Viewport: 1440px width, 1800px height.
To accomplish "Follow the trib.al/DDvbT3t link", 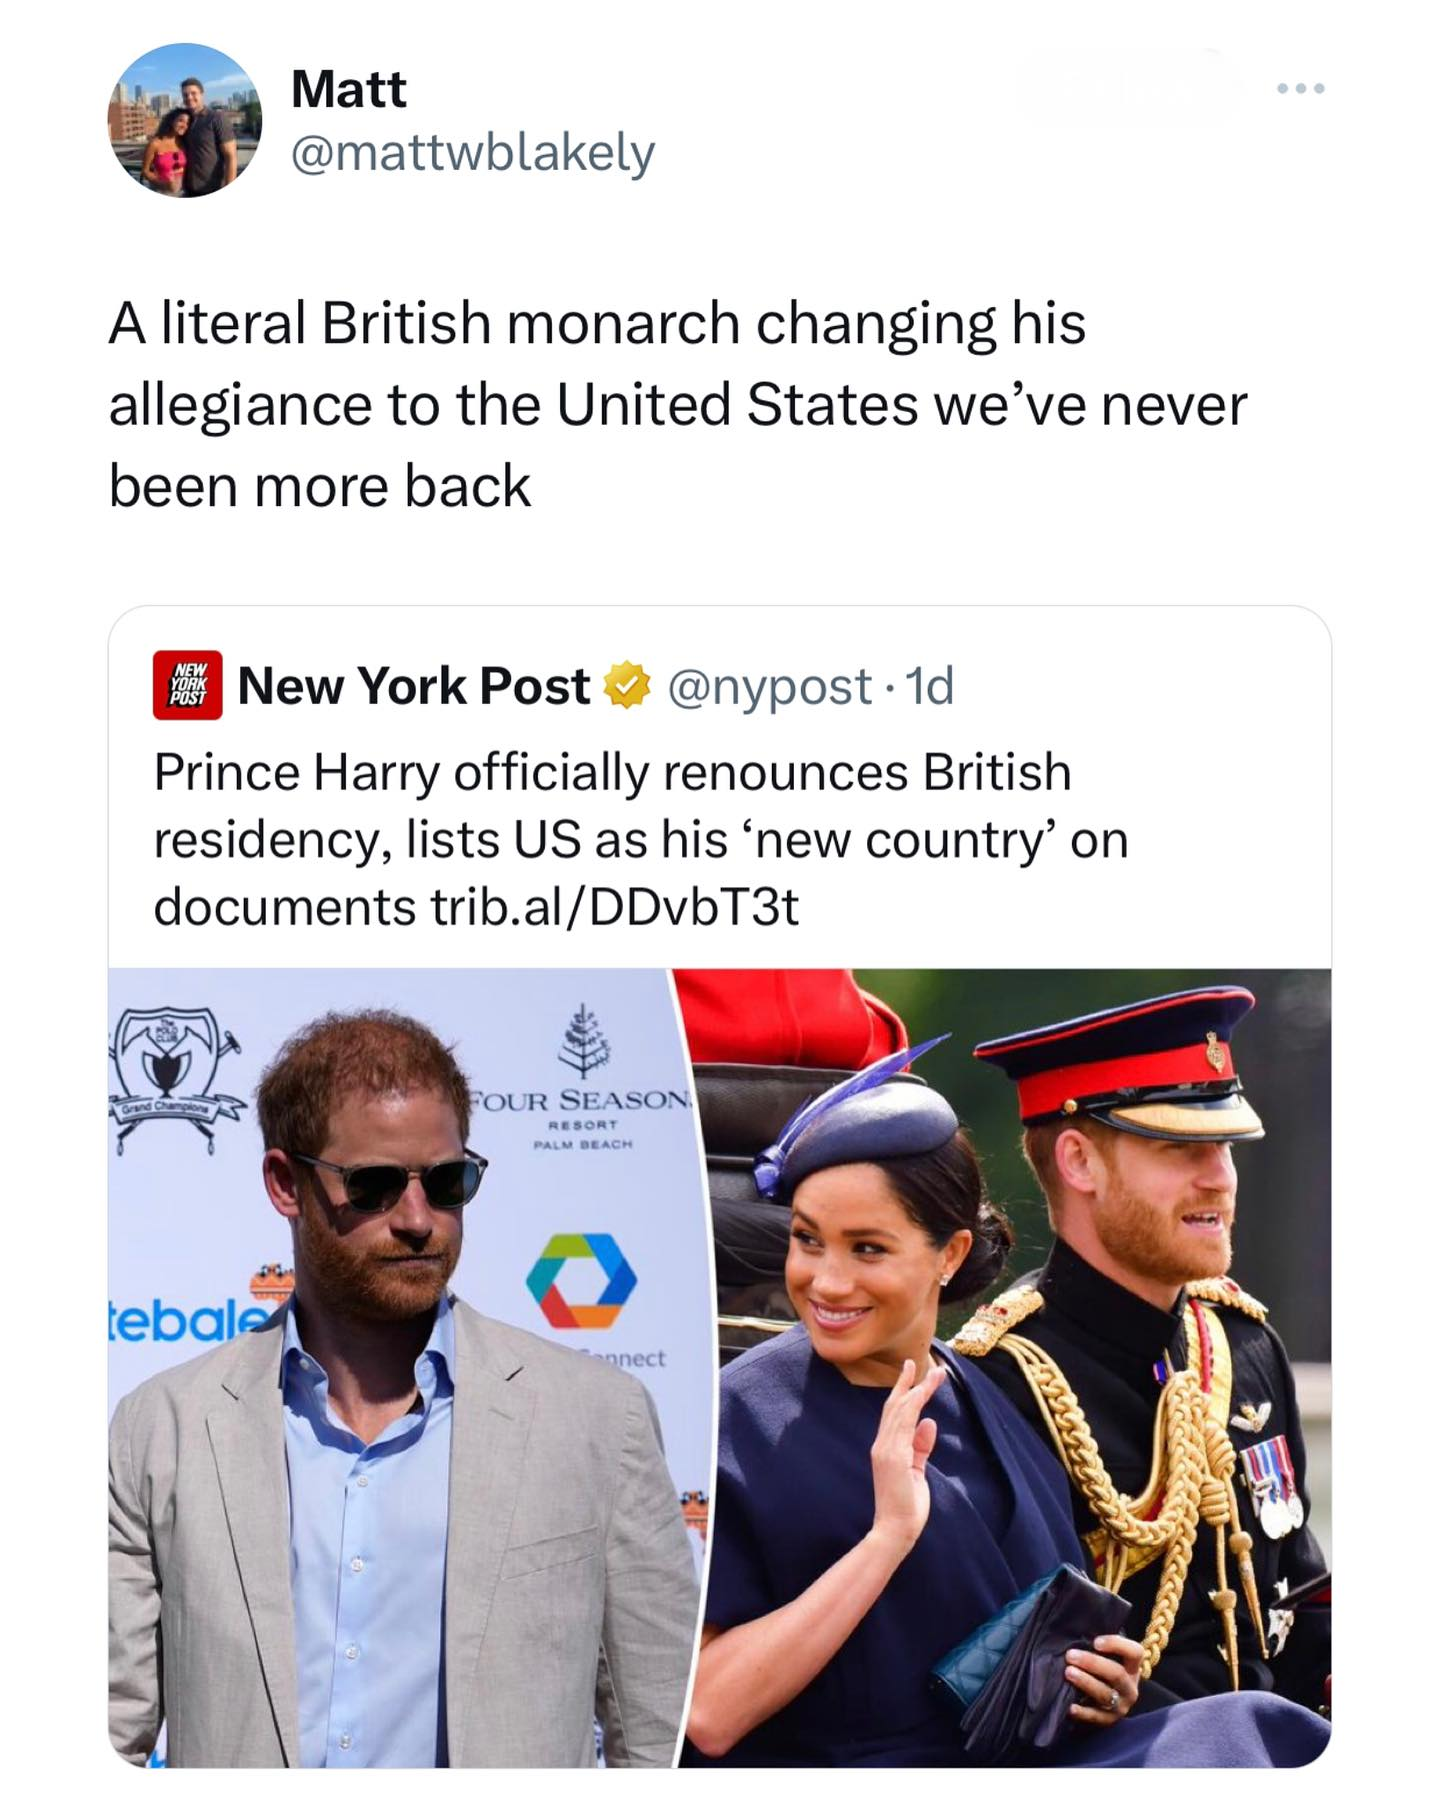I will click(614, 907).
